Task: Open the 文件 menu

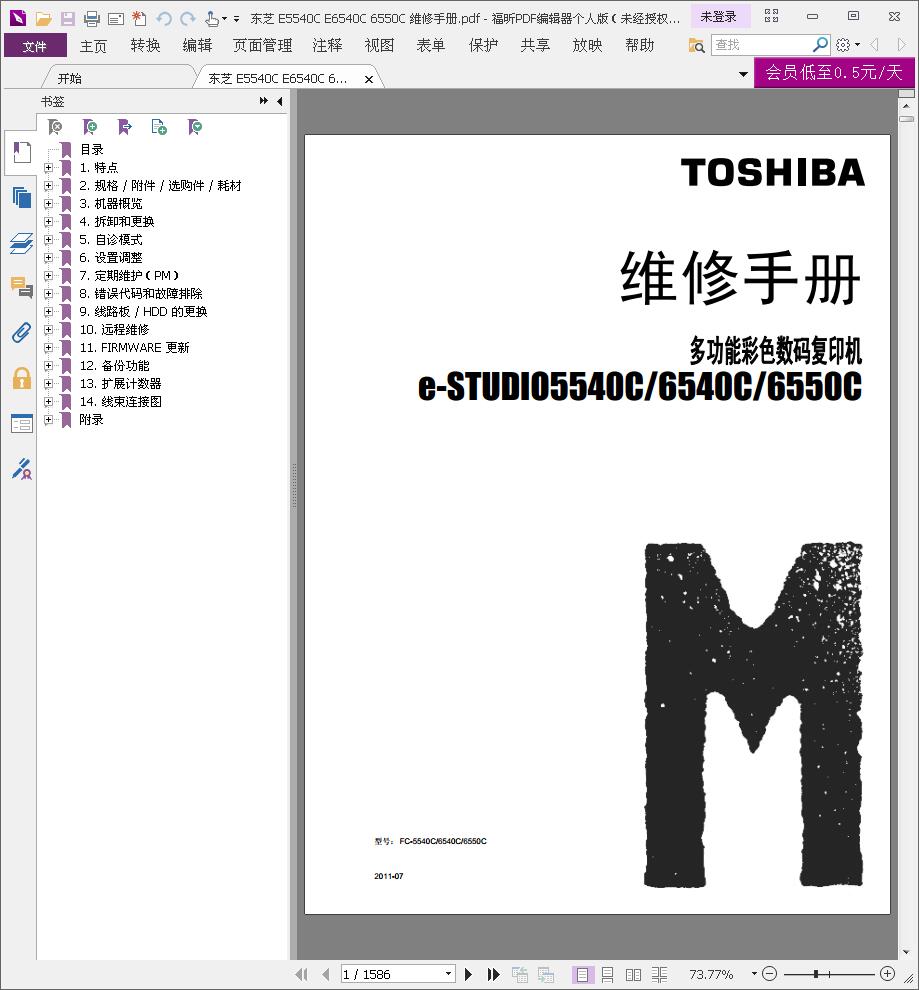Action: [x=35, y=45]
